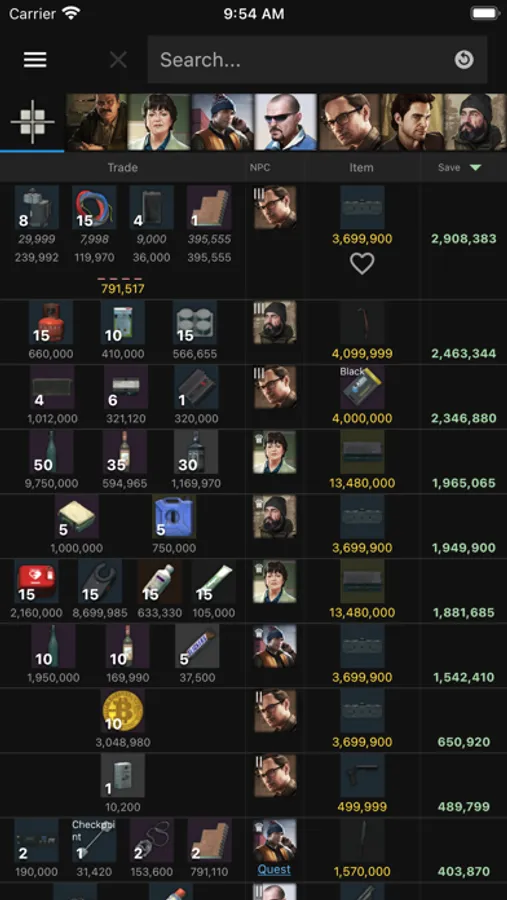Filter by the woman trader portrait in the top row
Screen dimensions: 507x900
[x=159, y=122]
